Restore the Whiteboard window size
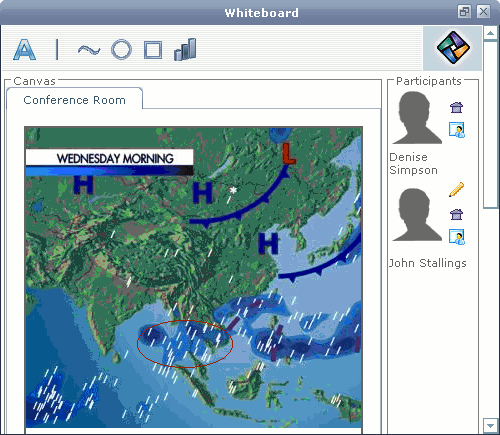Screen dimensions: 500x435 (464, 12)
